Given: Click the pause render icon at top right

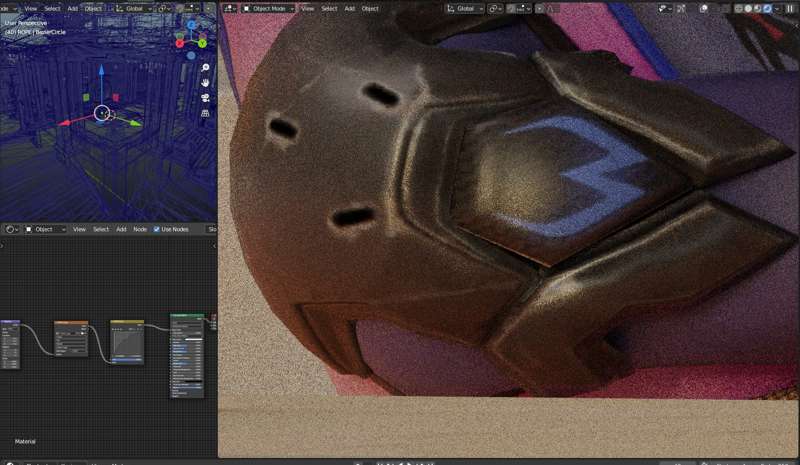Looking at the screenshot, I should tap(790, 9).
